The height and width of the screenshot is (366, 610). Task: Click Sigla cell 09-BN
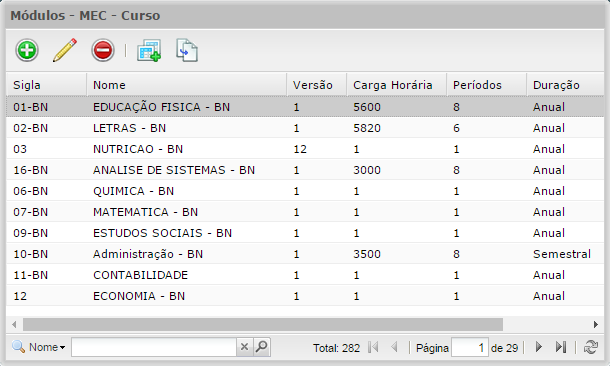[31, 233]
